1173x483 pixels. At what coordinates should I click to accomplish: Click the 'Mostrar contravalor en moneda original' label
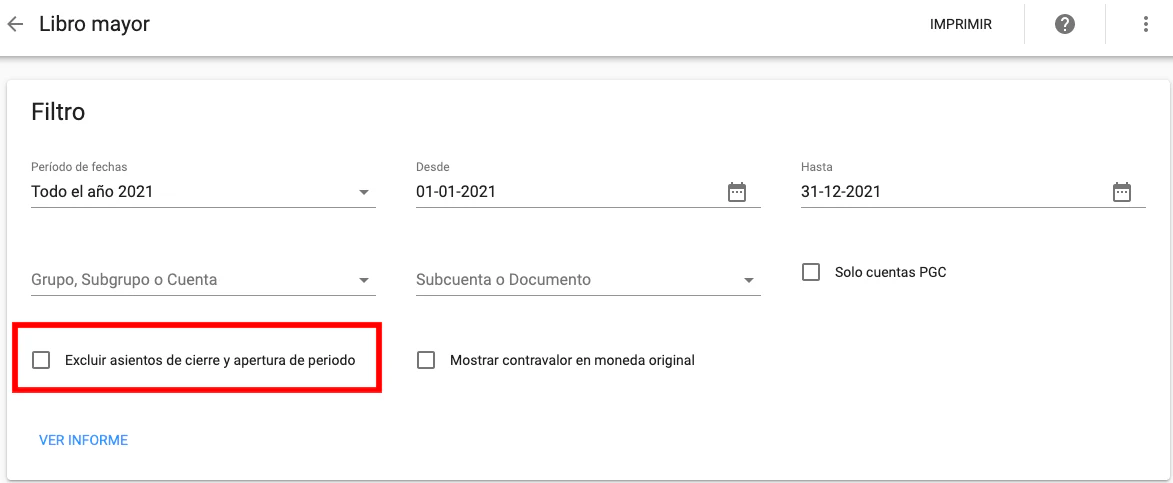point(572,360)
